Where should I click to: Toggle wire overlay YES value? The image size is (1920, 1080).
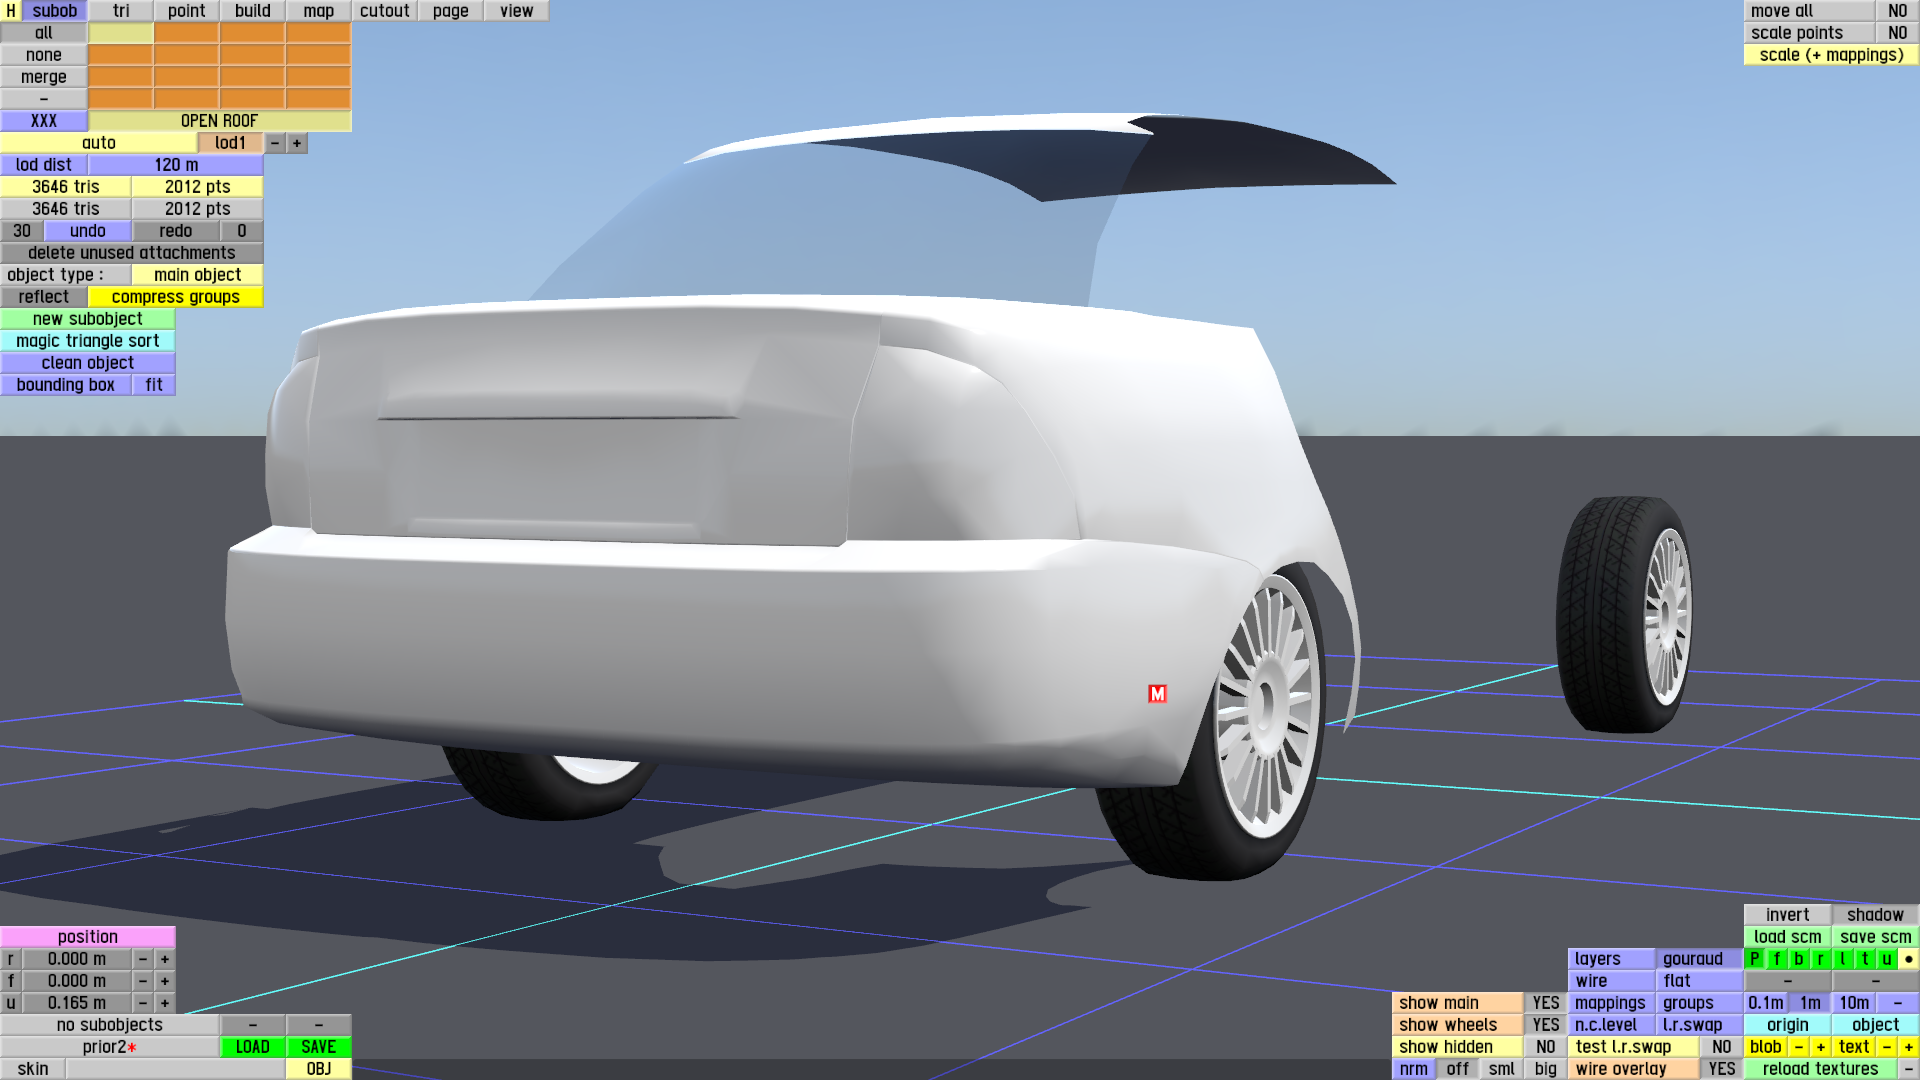click(1721, 1069)
